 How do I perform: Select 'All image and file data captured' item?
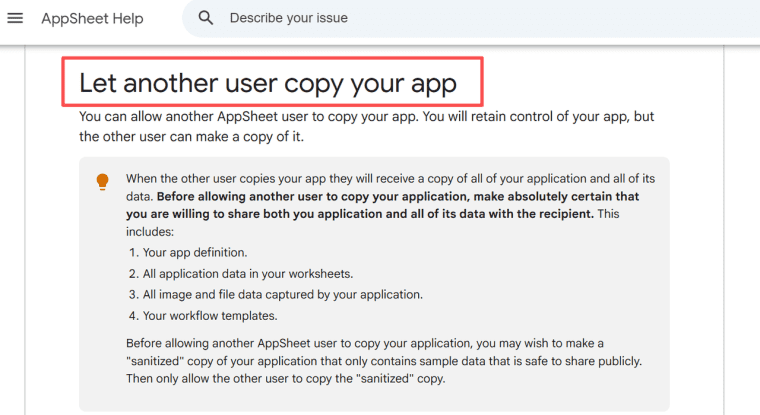[x=283, y=295]
